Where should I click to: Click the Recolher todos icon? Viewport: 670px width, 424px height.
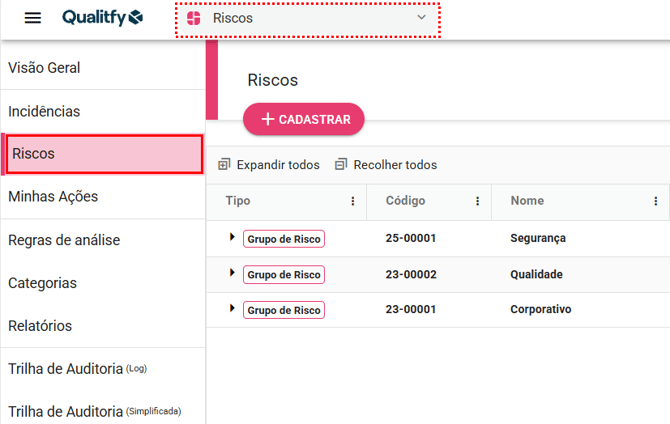click(341, 164)
